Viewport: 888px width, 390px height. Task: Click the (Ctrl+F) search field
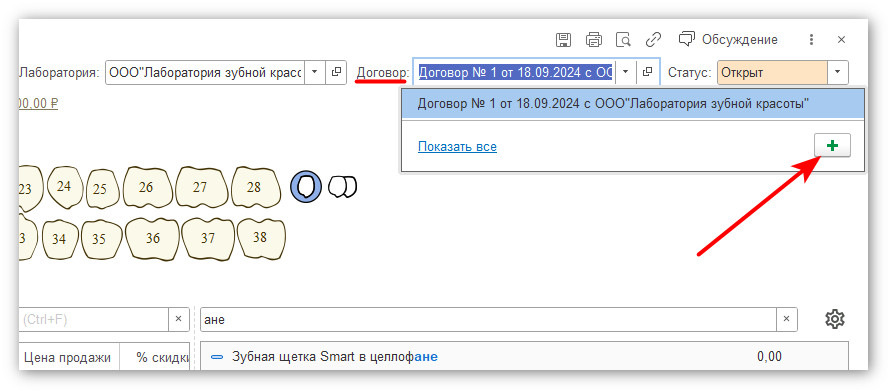click(x=93, y=319)
